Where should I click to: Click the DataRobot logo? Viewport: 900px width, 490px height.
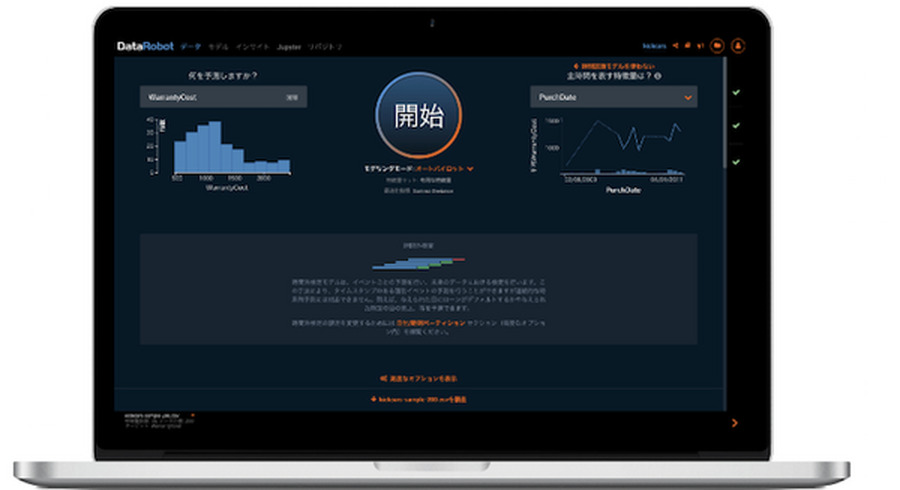click(x=143, y=46)
